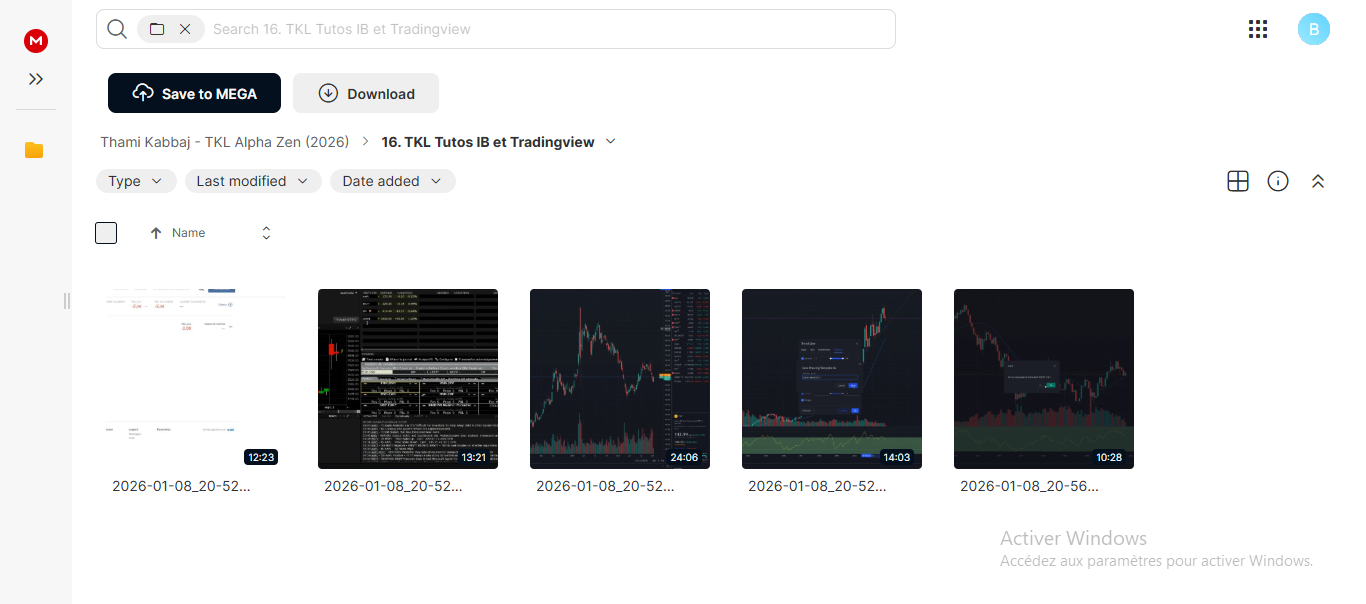
Task: Collapse header with double up chevron
Action: tap(1318, 181)
